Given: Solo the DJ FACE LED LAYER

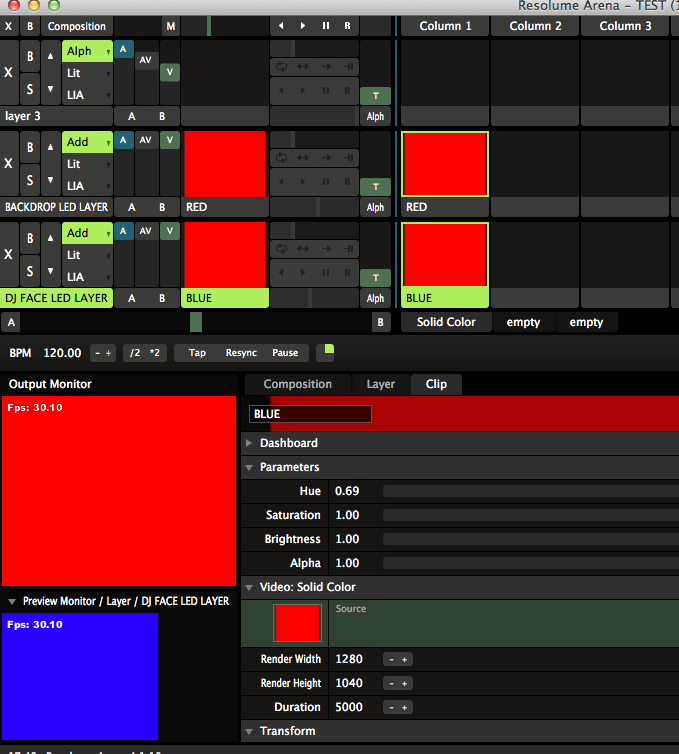Looking at the screenshot, I should click(31, 271).
